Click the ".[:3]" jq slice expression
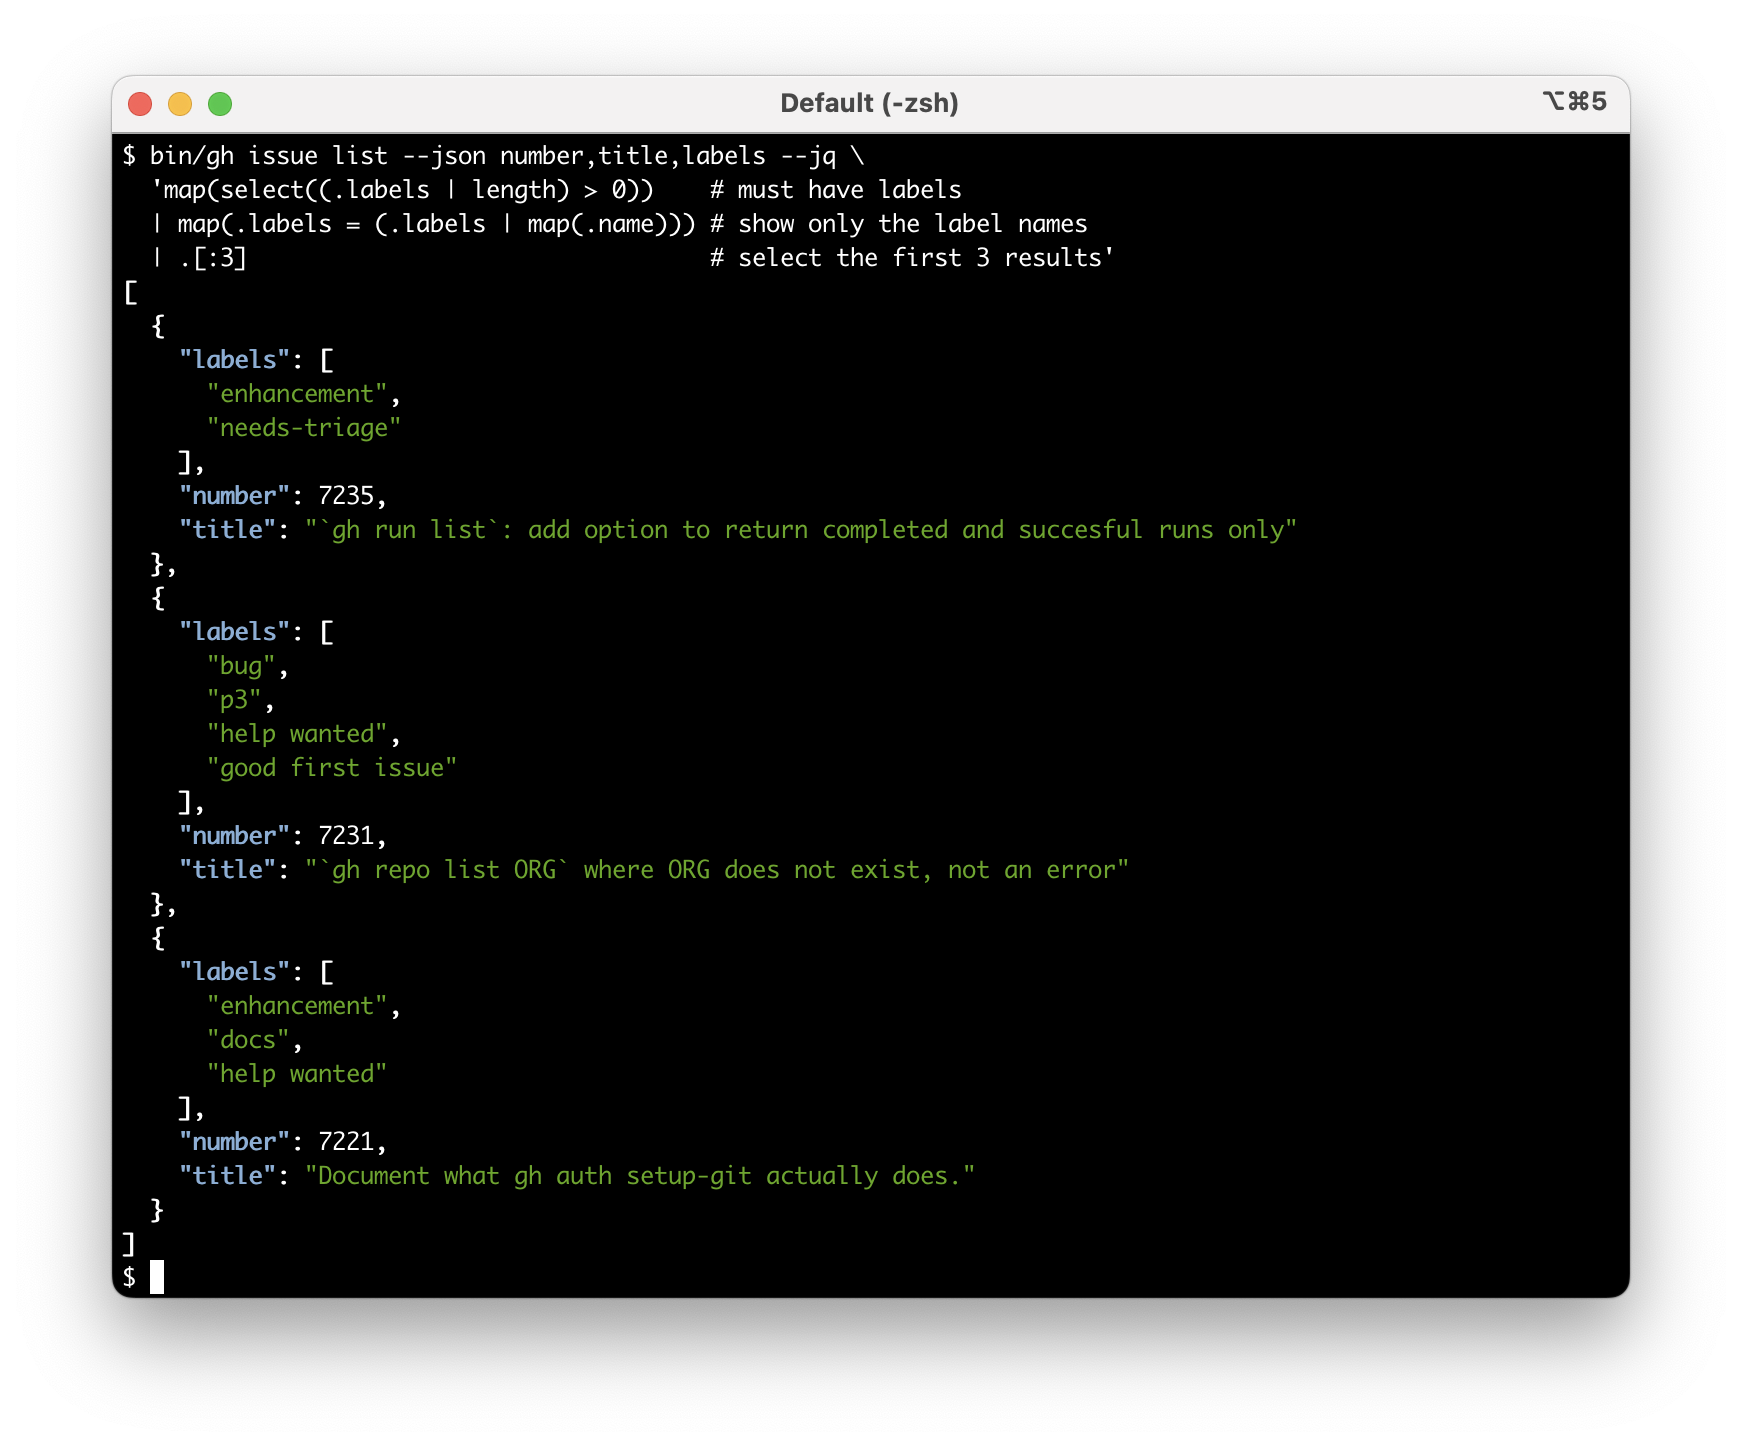Image resolution: width=1742 pixels, height=1446 pixels. point(213,258)
